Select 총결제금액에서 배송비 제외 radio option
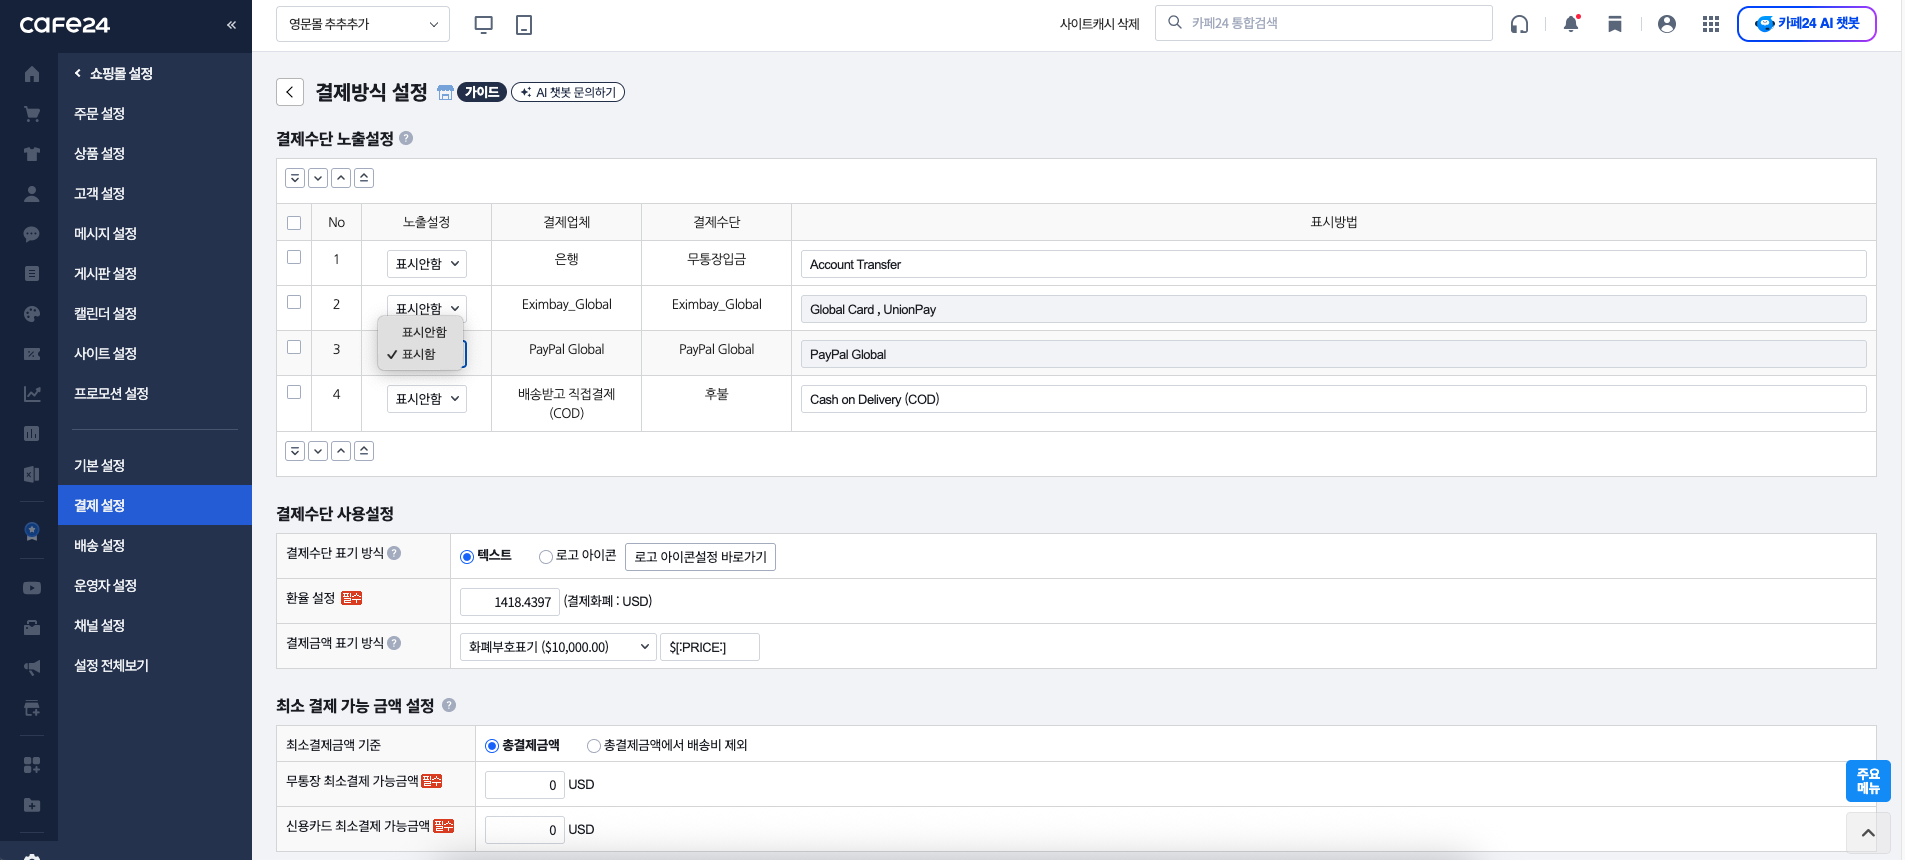This screenshot has width=1905, height=860. point(594,746)
